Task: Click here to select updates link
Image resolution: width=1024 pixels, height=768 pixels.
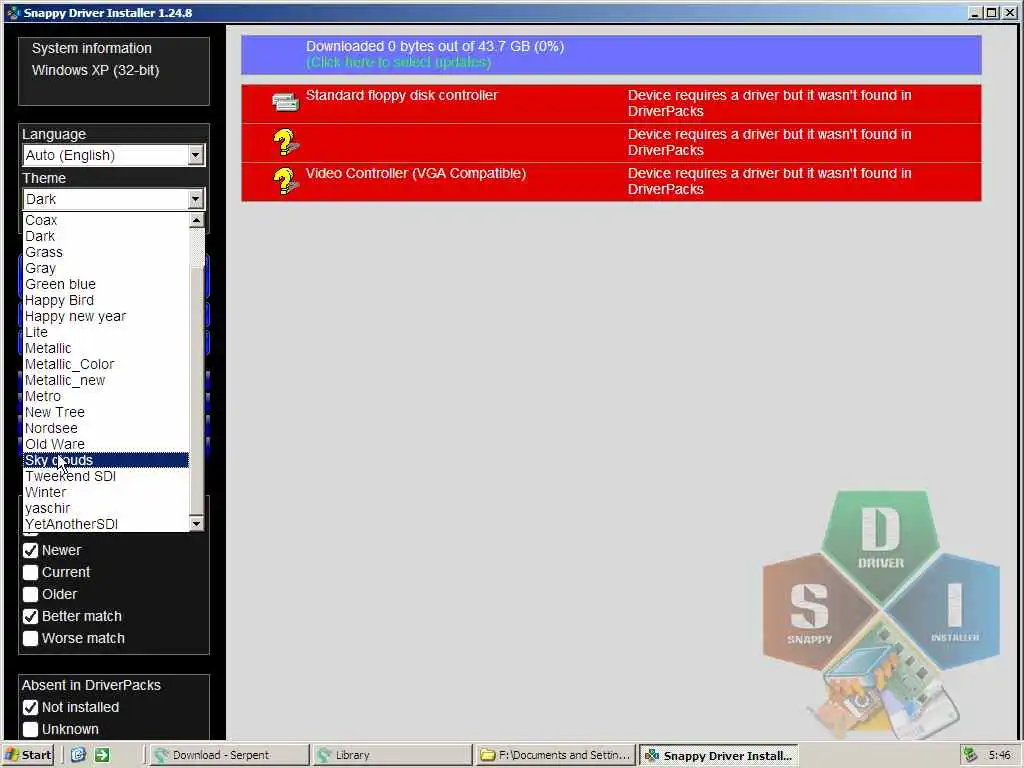Action: (398, 62)
